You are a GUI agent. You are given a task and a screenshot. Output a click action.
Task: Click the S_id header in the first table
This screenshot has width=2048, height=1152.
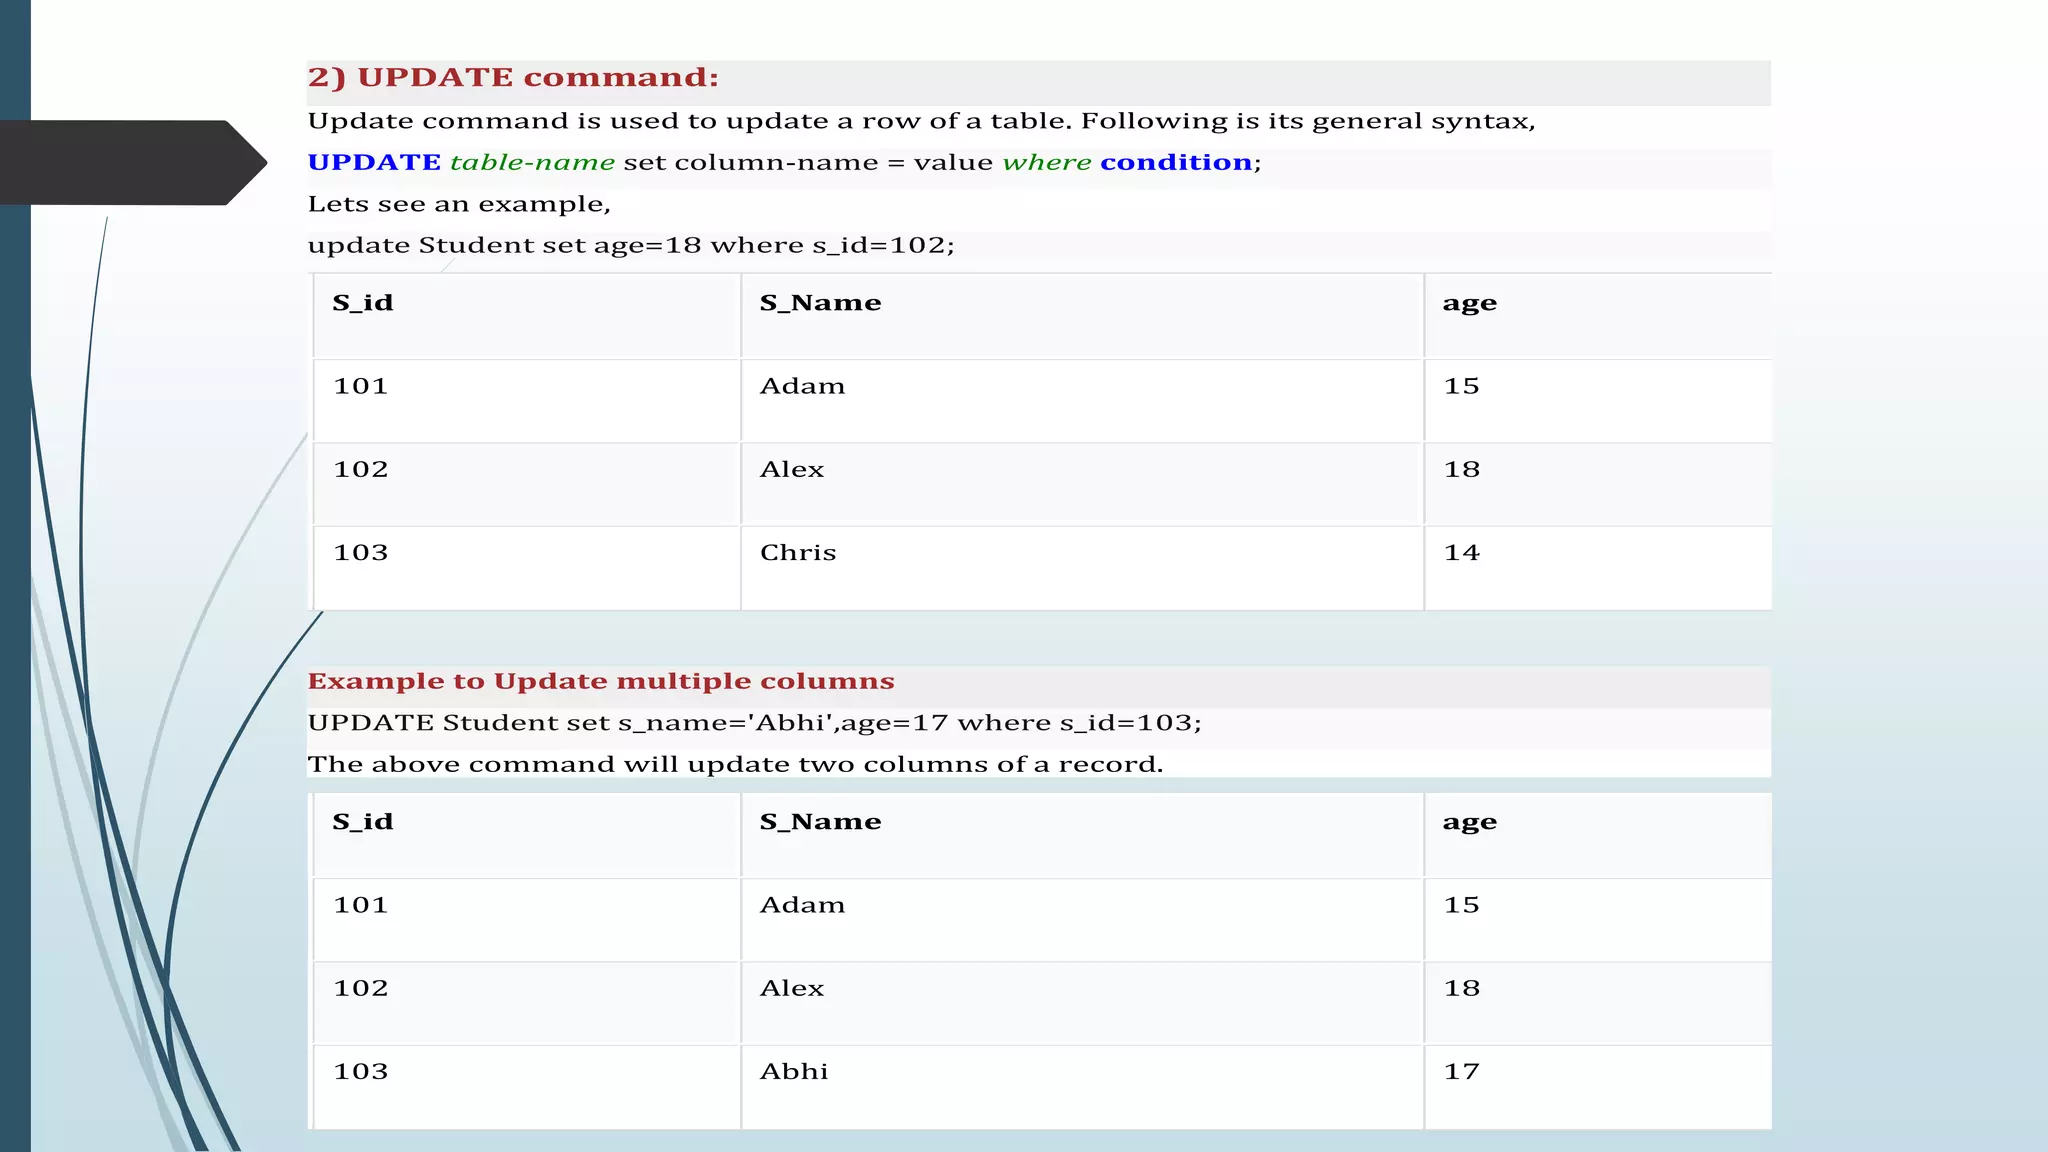(527, 316)
